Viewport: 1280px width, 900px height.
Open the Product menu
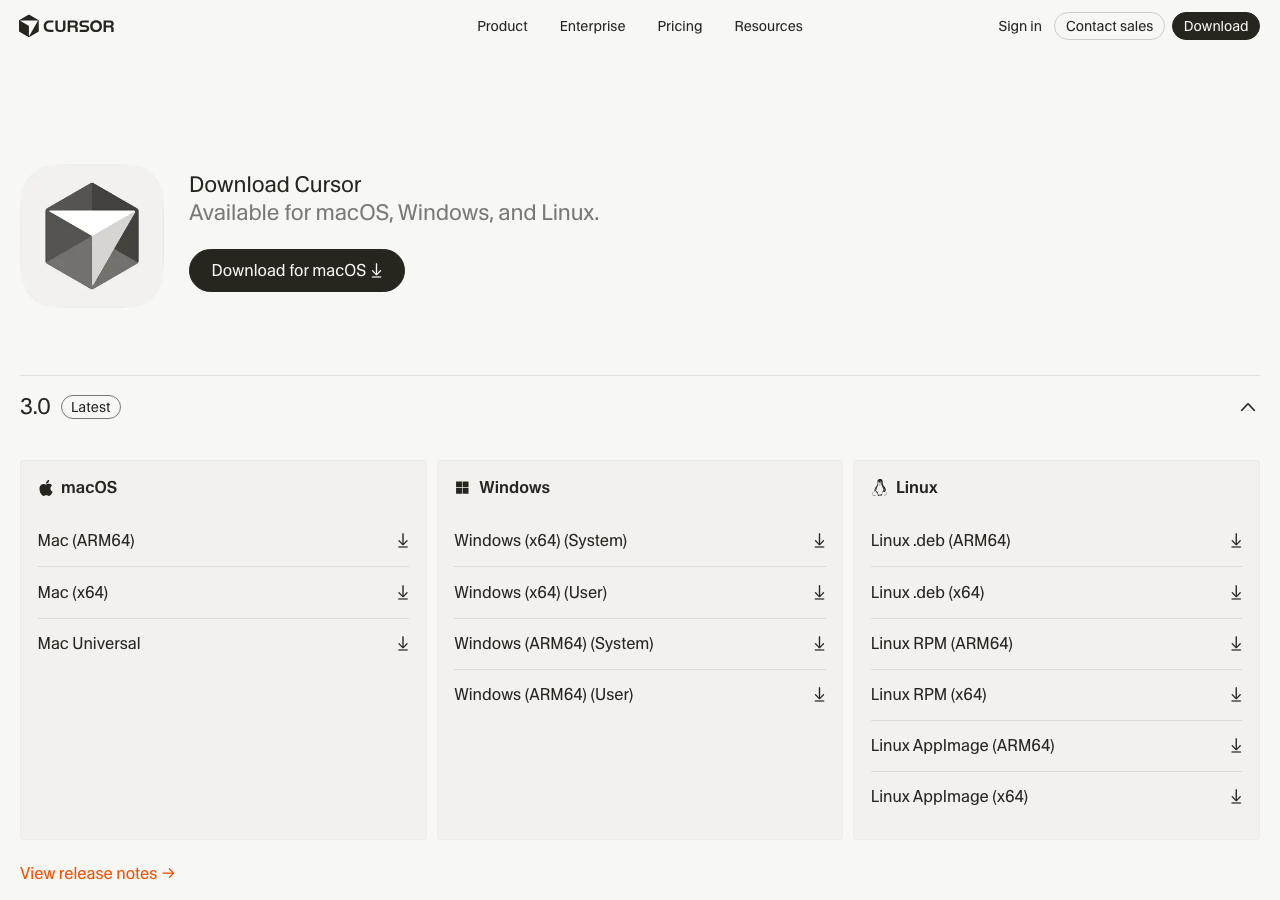502,26
